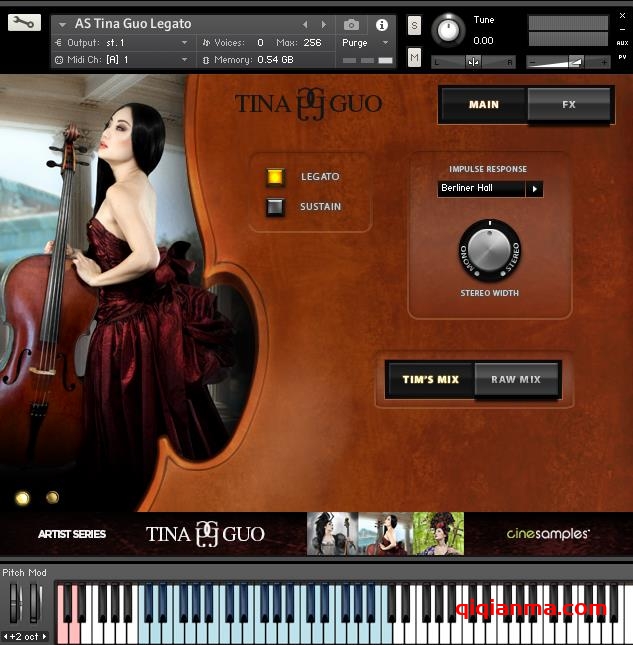Image resolution: width=633 pixels, height=645 pixels.
Task: Close the instrument with the X icon
Action: coord(622,16)
